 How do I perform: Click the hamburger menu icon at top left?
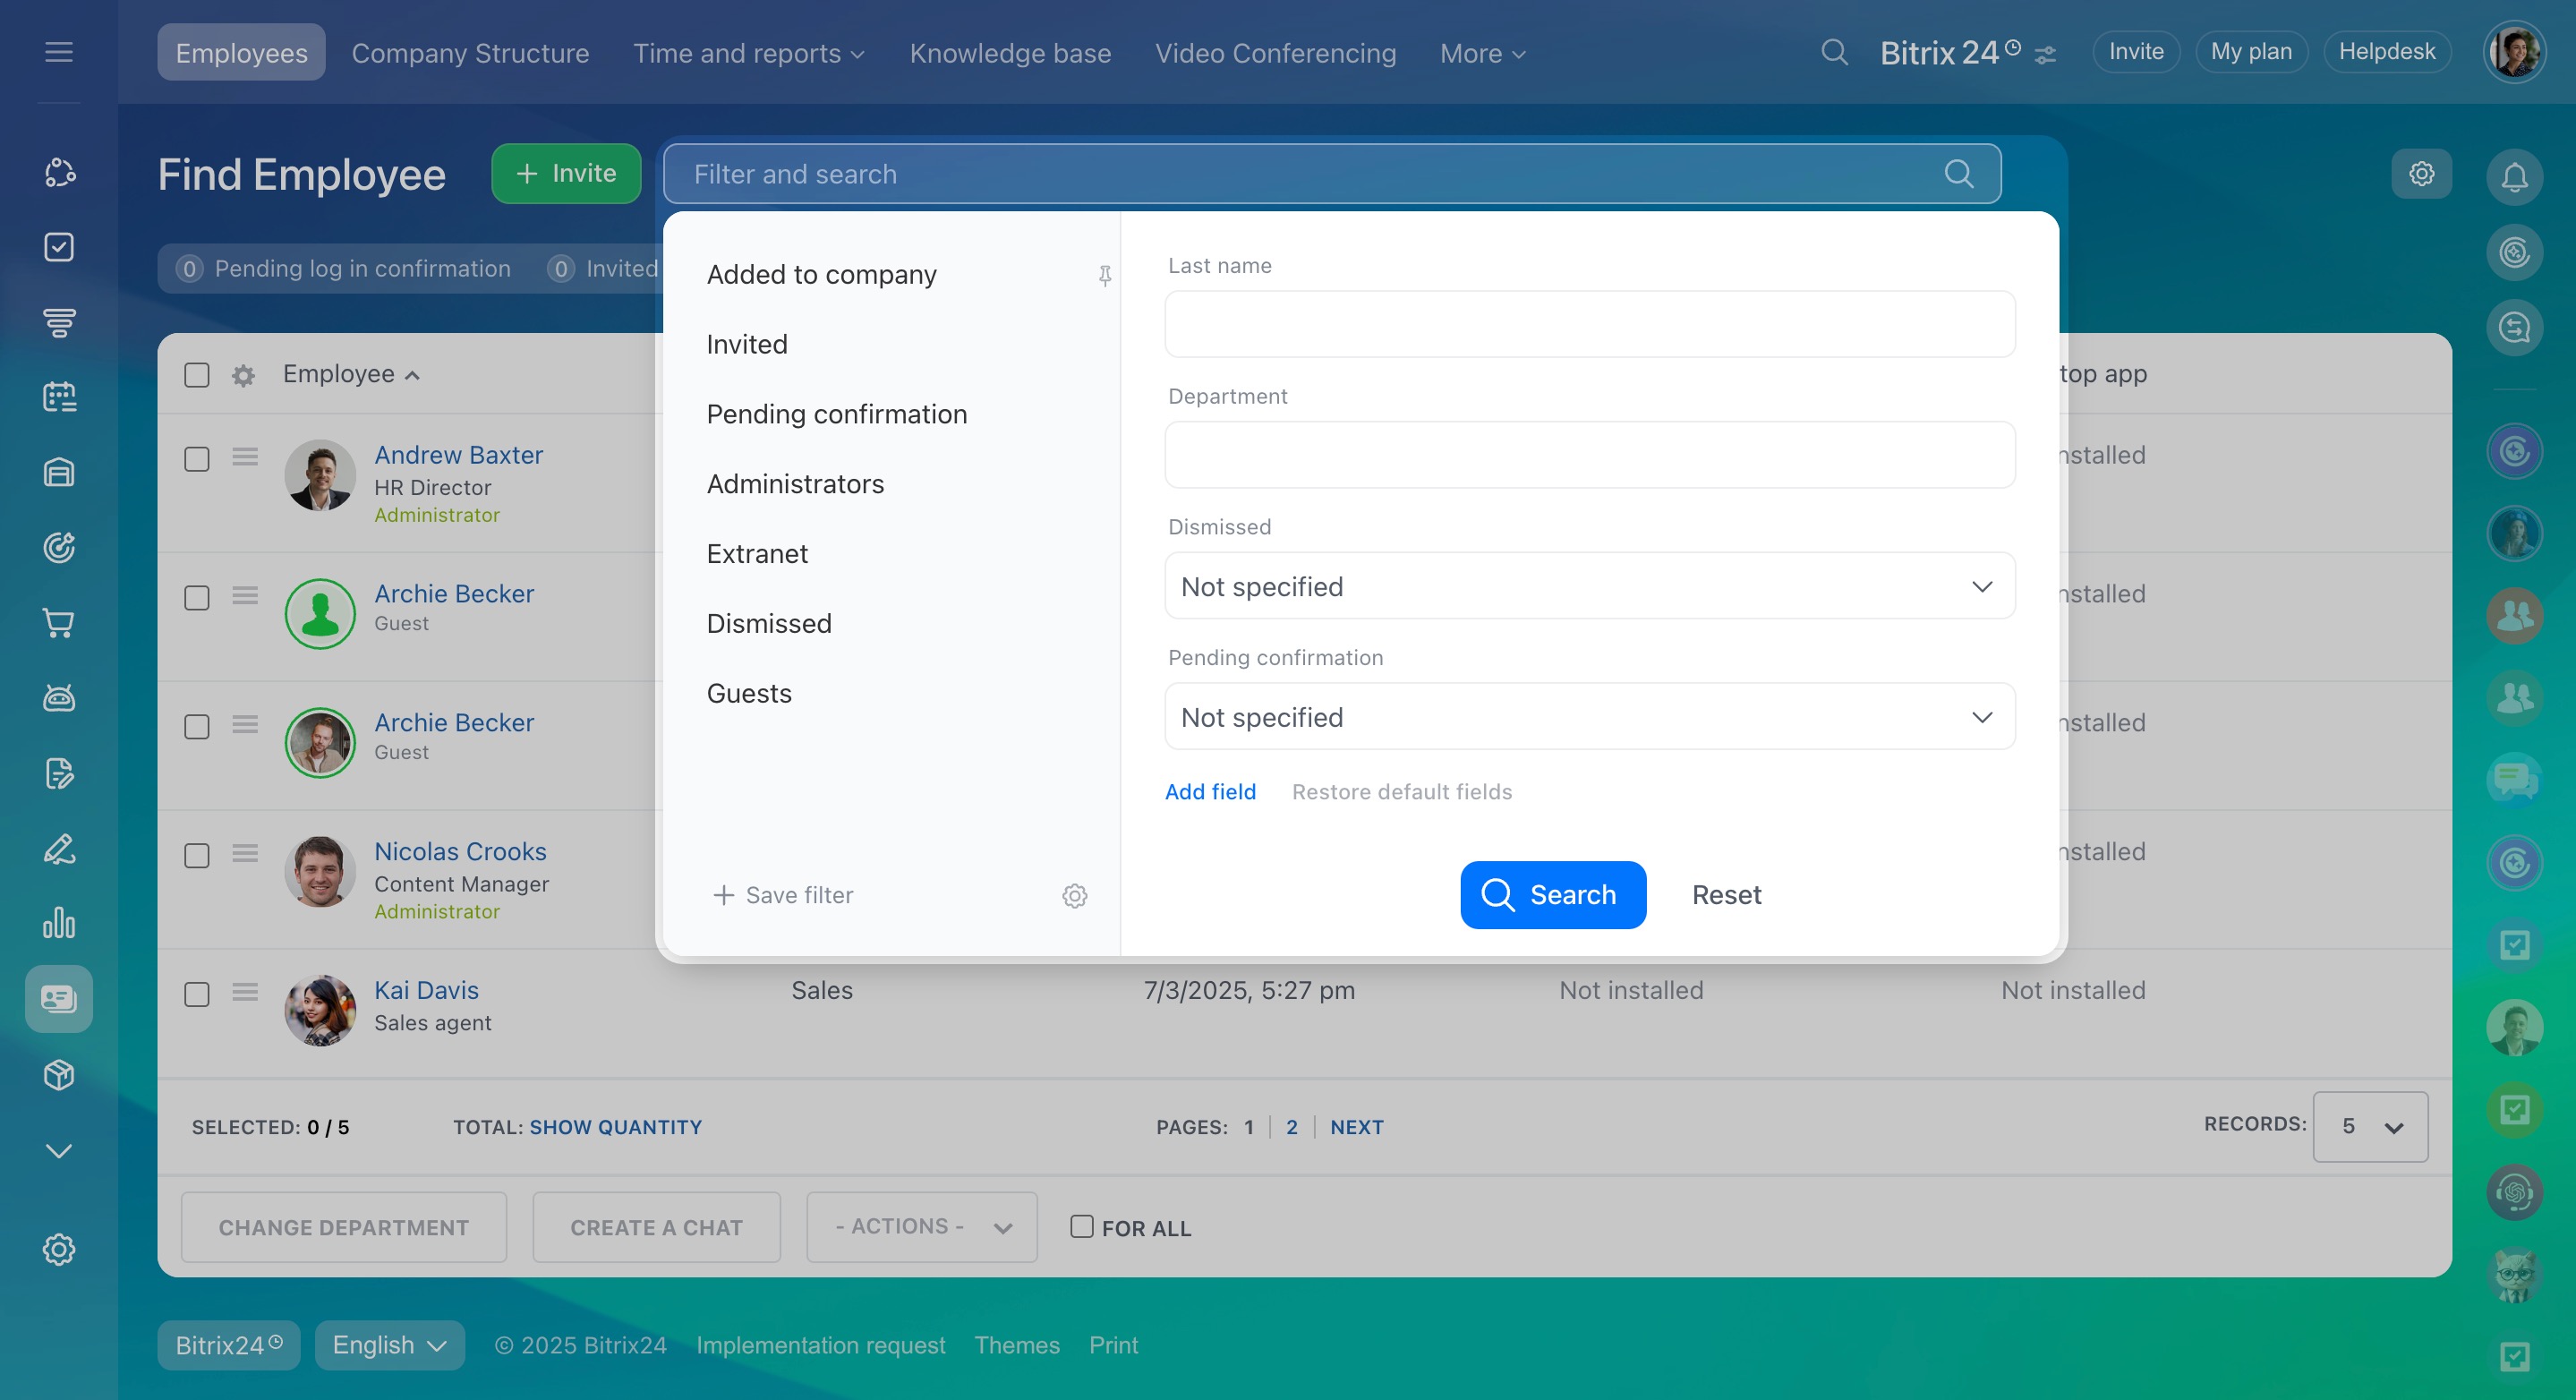[59, 52]
